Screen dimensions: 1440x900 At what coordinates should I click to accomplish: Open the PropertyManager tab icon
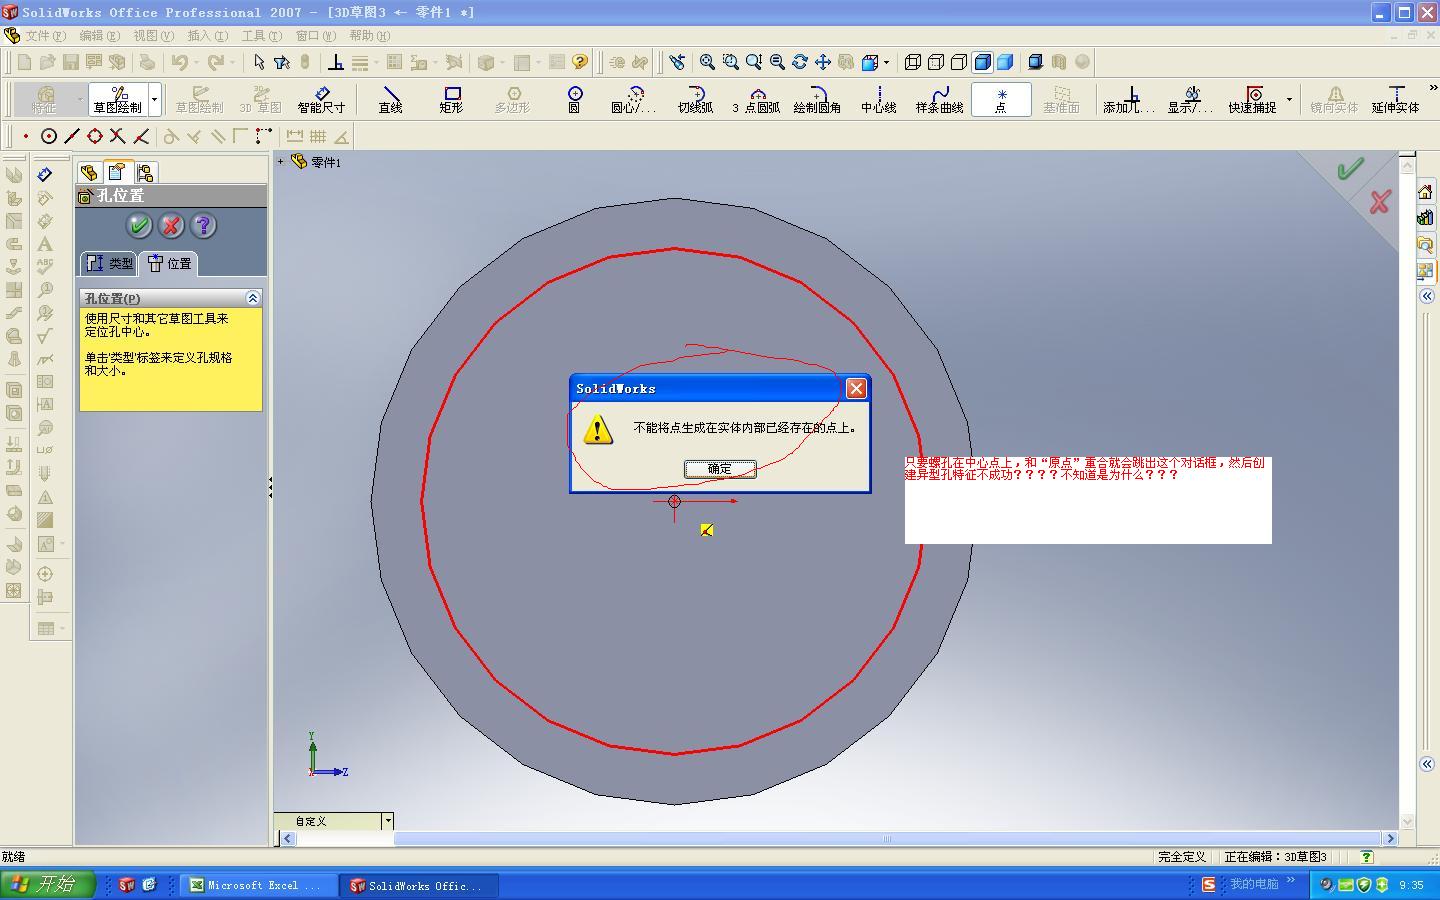[x=117, y=172]
